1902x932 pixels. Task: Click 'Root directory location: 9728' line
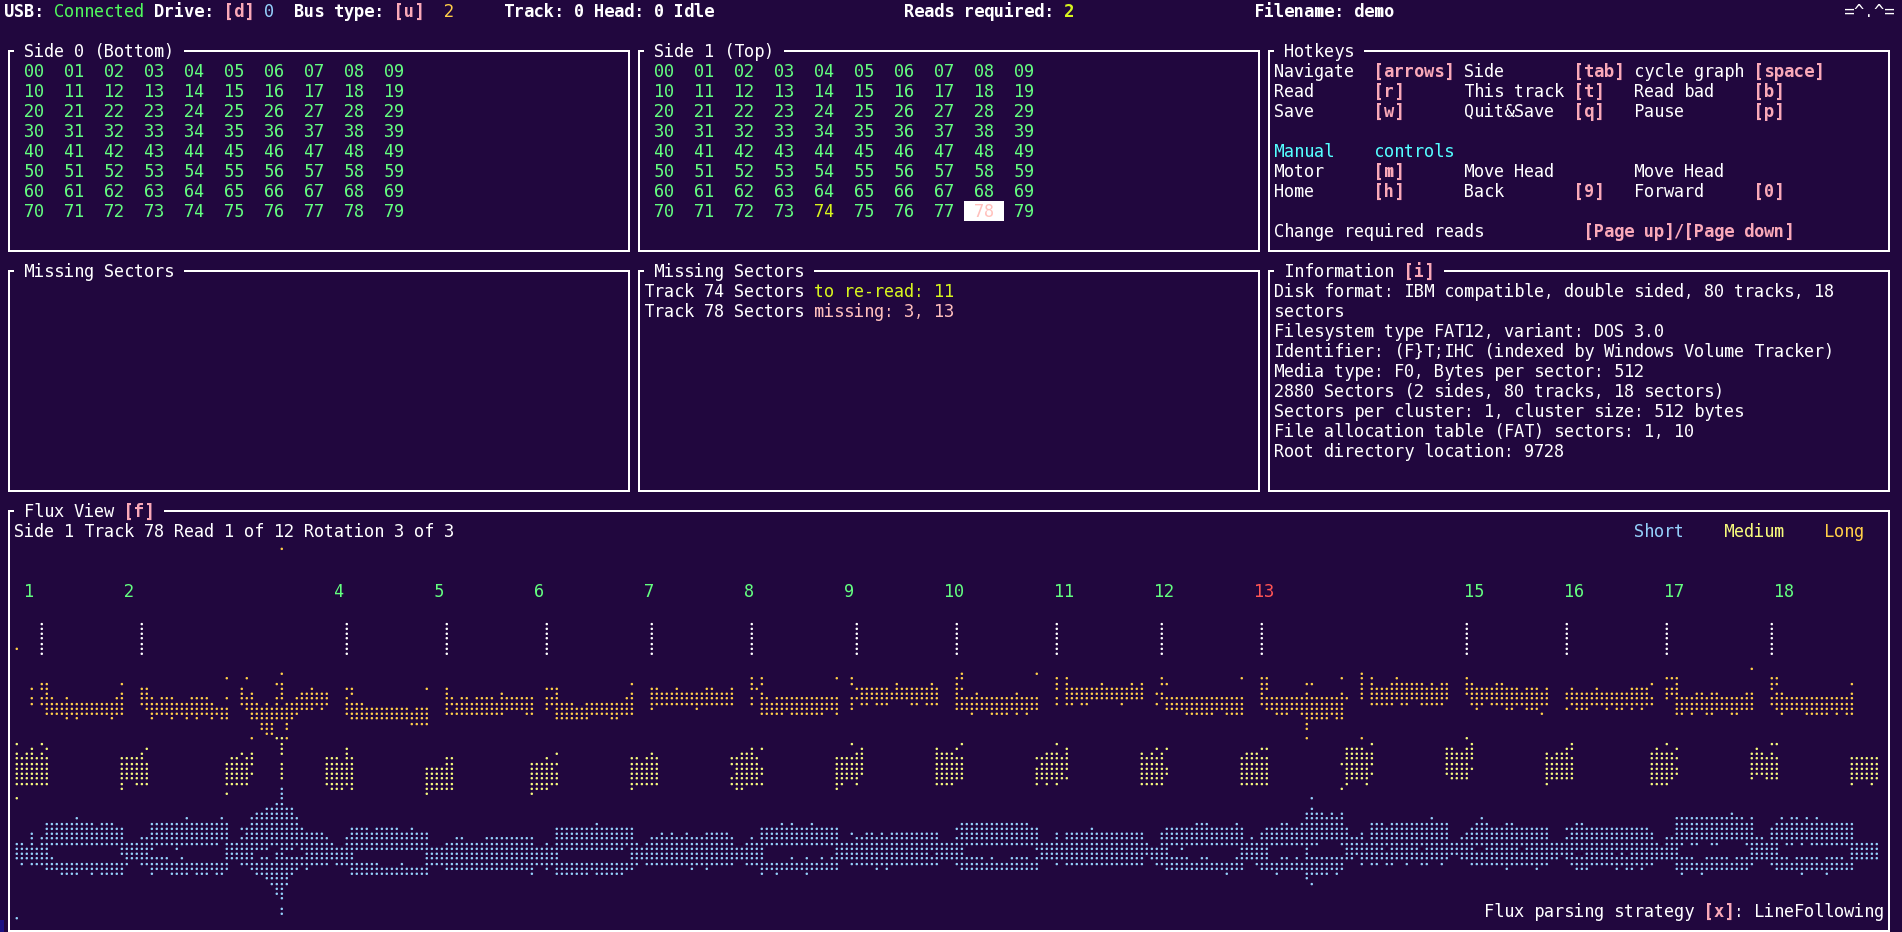pos(1419,451)
